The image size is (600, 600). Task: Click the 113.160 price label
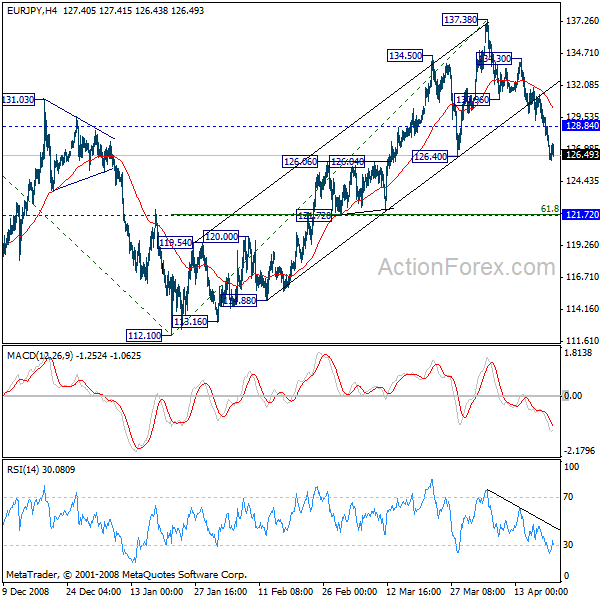pos(190,321)
